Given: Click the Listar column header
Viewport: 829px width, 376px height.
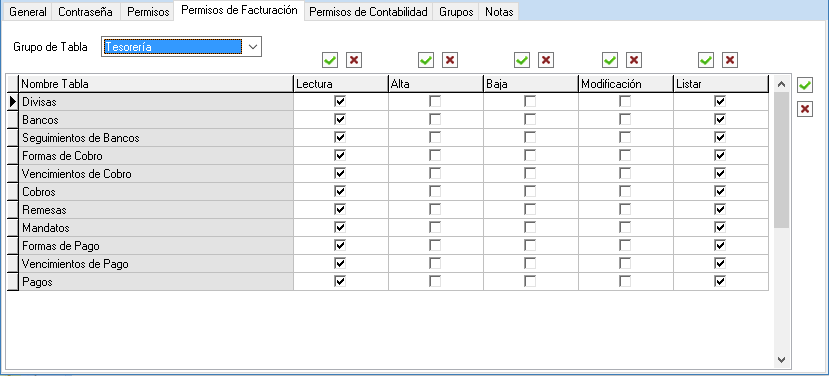Looking at the screenshot, I should (x=721, y=84).
